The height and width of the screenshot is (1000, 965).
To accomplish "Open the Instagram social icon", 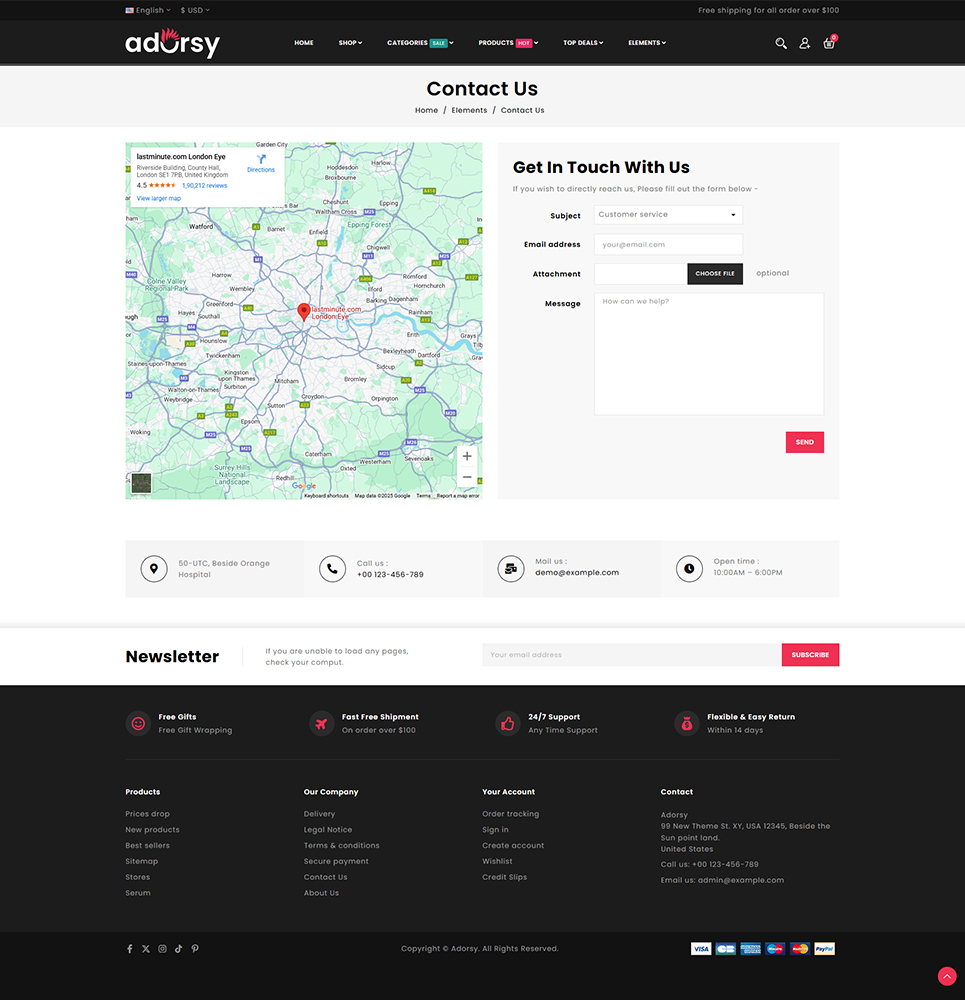I will click(162, 949).
